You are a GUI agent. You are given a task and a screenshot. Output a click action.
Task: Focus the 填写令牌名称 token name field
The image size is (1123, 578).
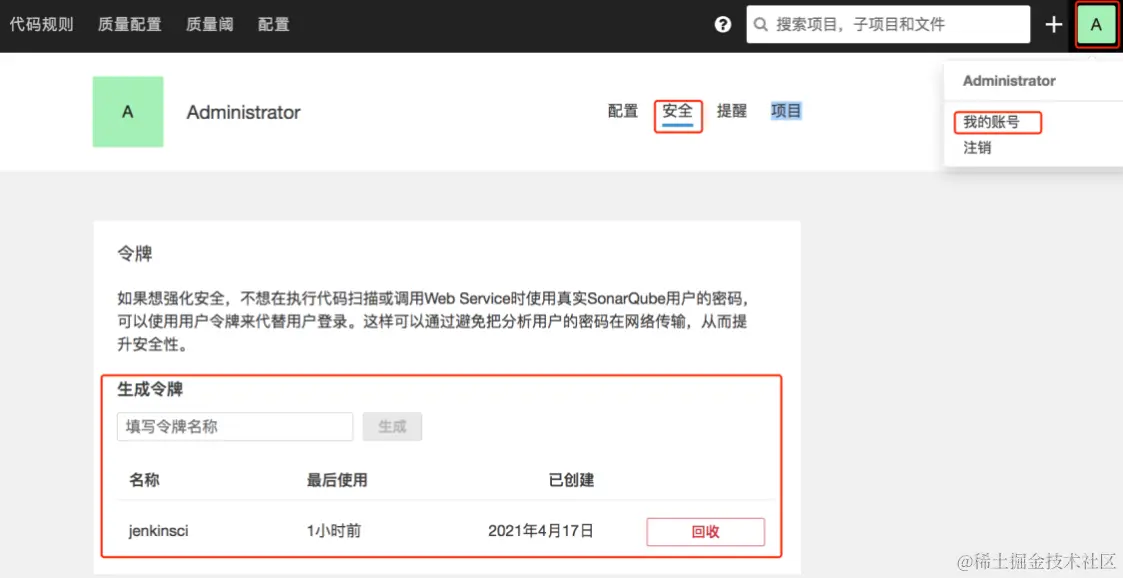tap(235, 427)
